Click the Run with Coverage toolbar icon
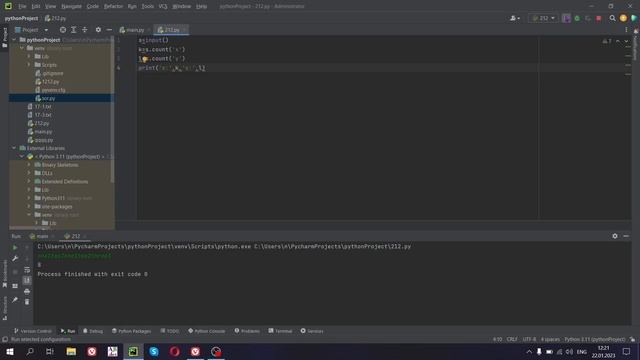 (588, 18)
